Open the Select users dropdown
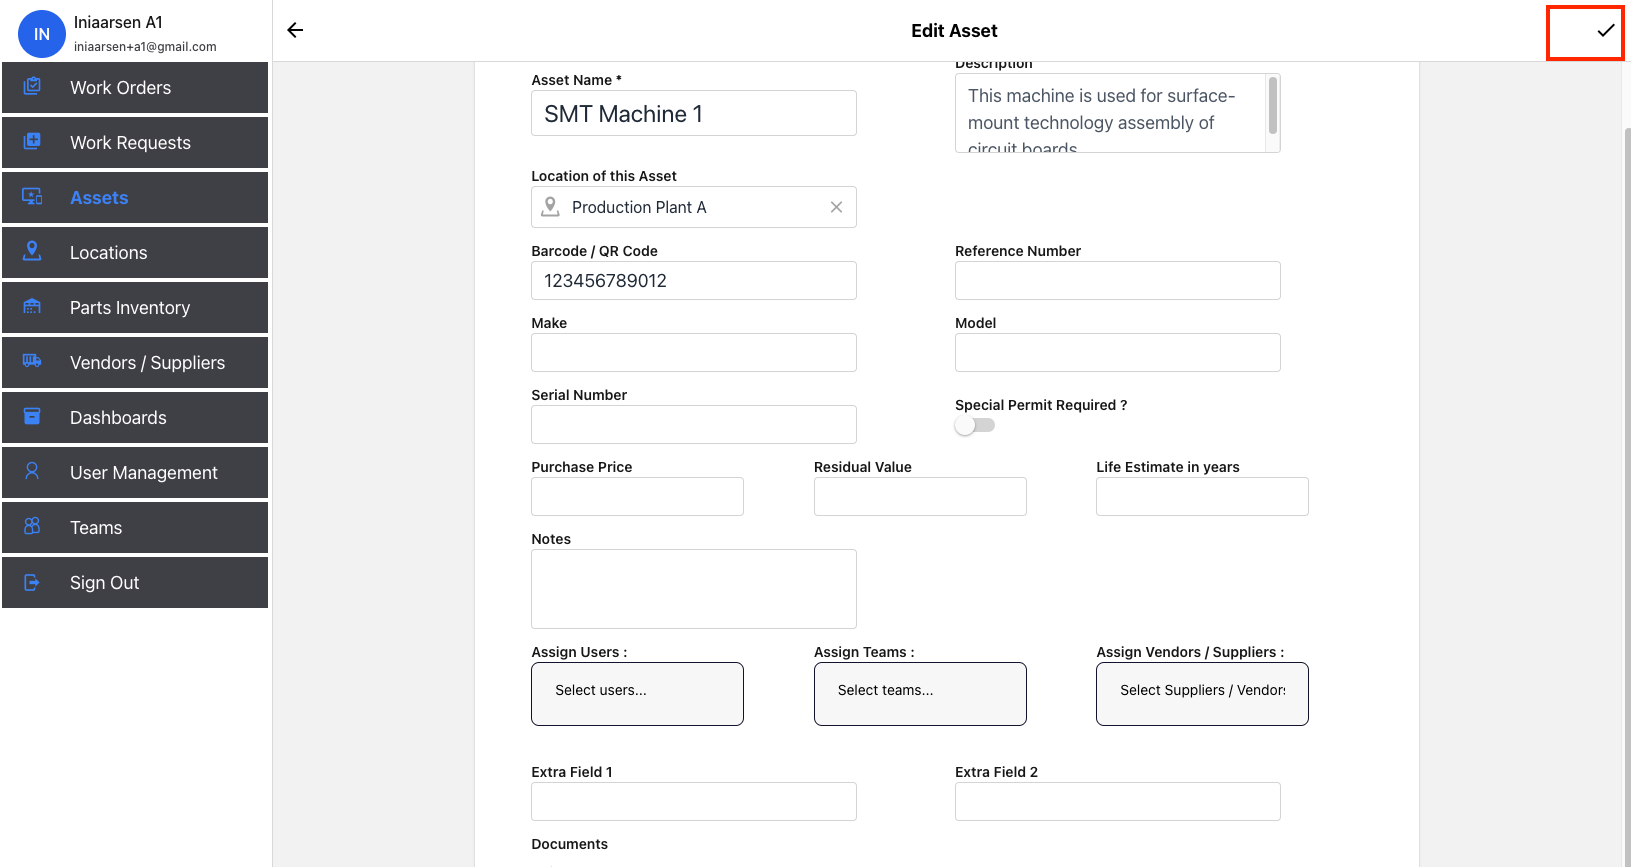This screenshot has height=867, width=1631. tap(637, 694)
